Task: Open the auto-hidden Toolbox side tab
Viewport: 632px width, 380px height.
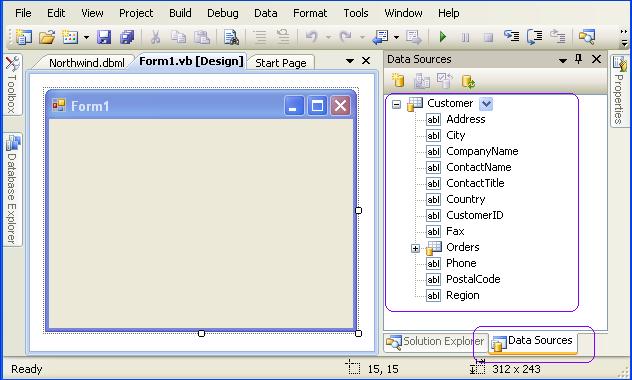Action: 12,85
